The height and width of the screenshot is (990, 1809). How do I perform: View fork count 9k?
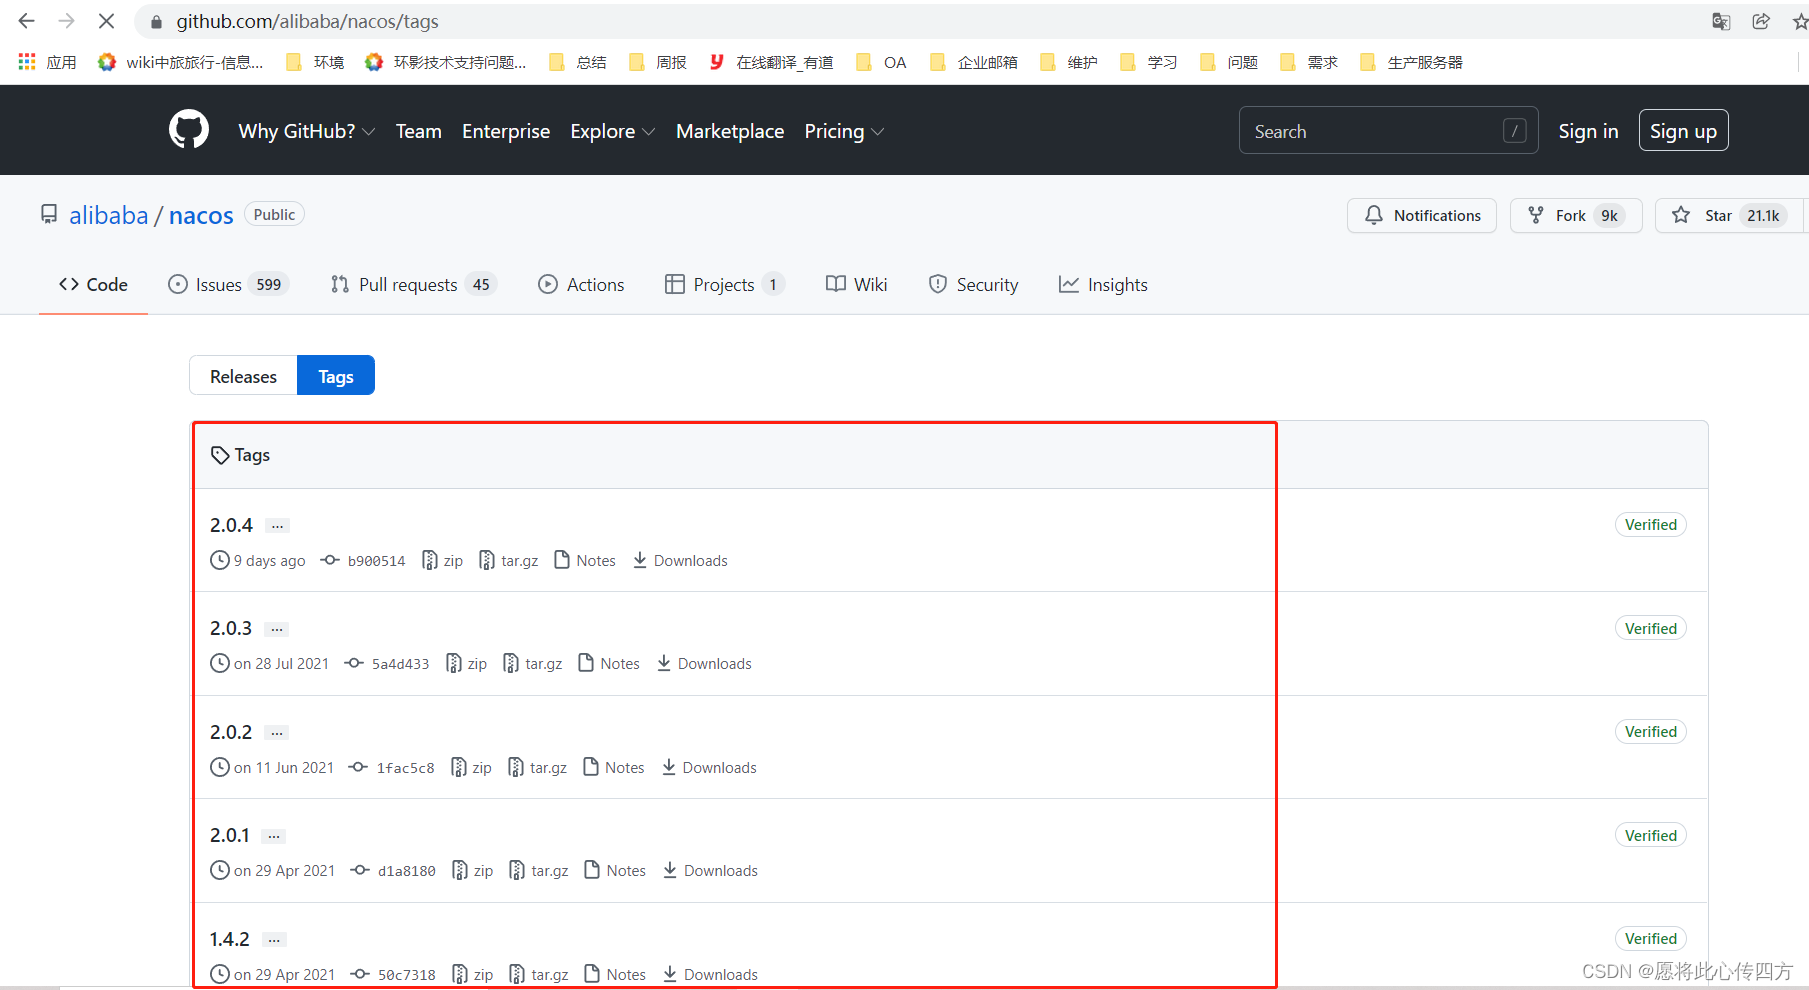[x=1609, y=215]
